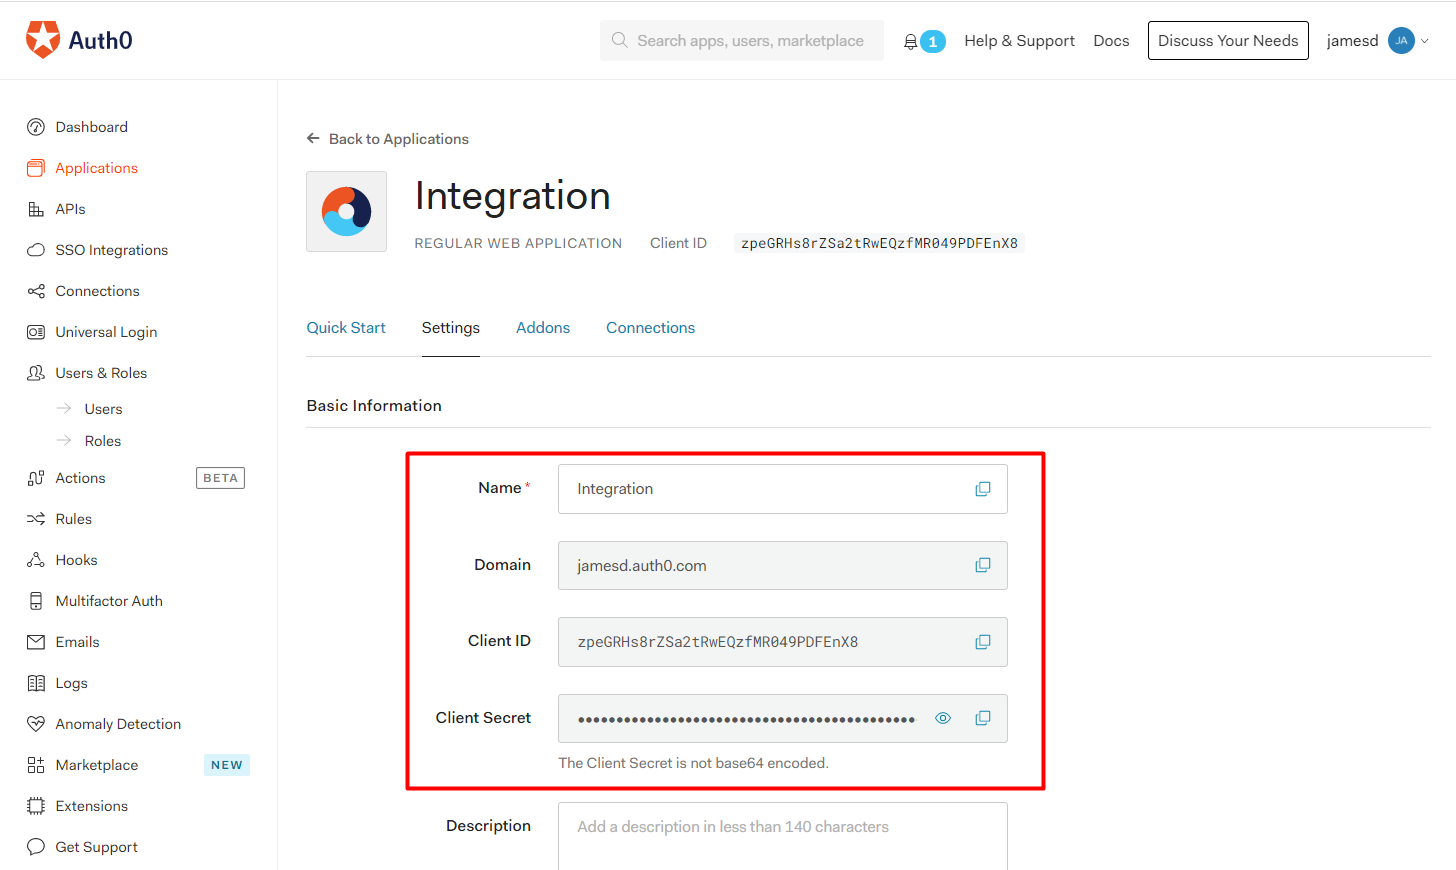Click 'The Client Secret is not base64 encoded' note

[x=694, y=763]
